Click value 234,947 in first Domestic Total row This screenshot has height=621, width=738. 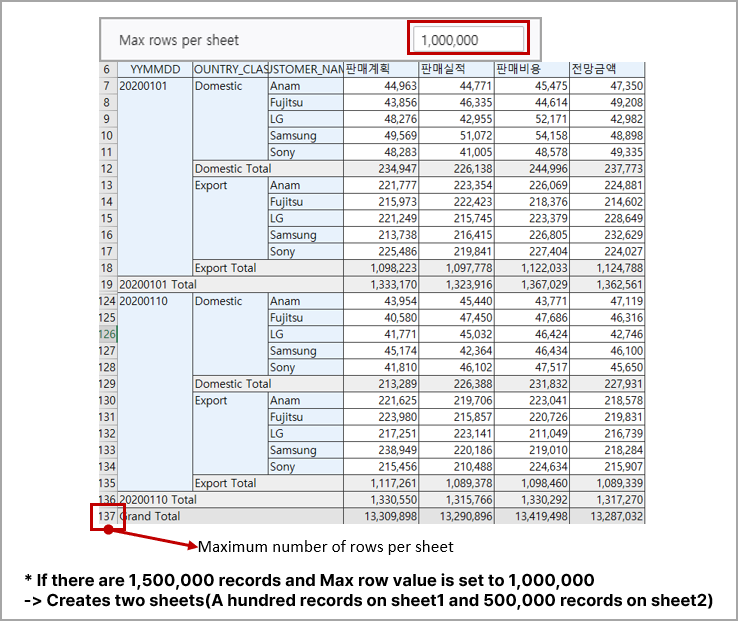(381, 169)
